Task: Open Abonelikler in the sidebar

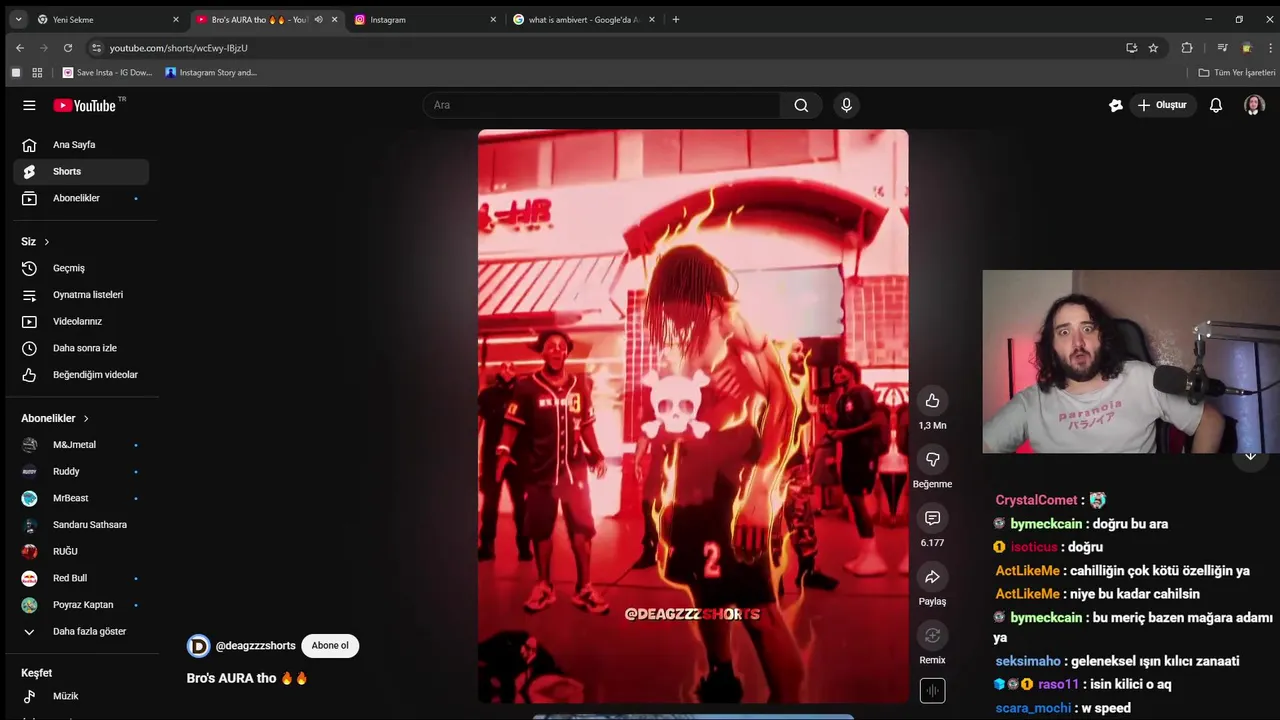Action: (x=81, y=198)
